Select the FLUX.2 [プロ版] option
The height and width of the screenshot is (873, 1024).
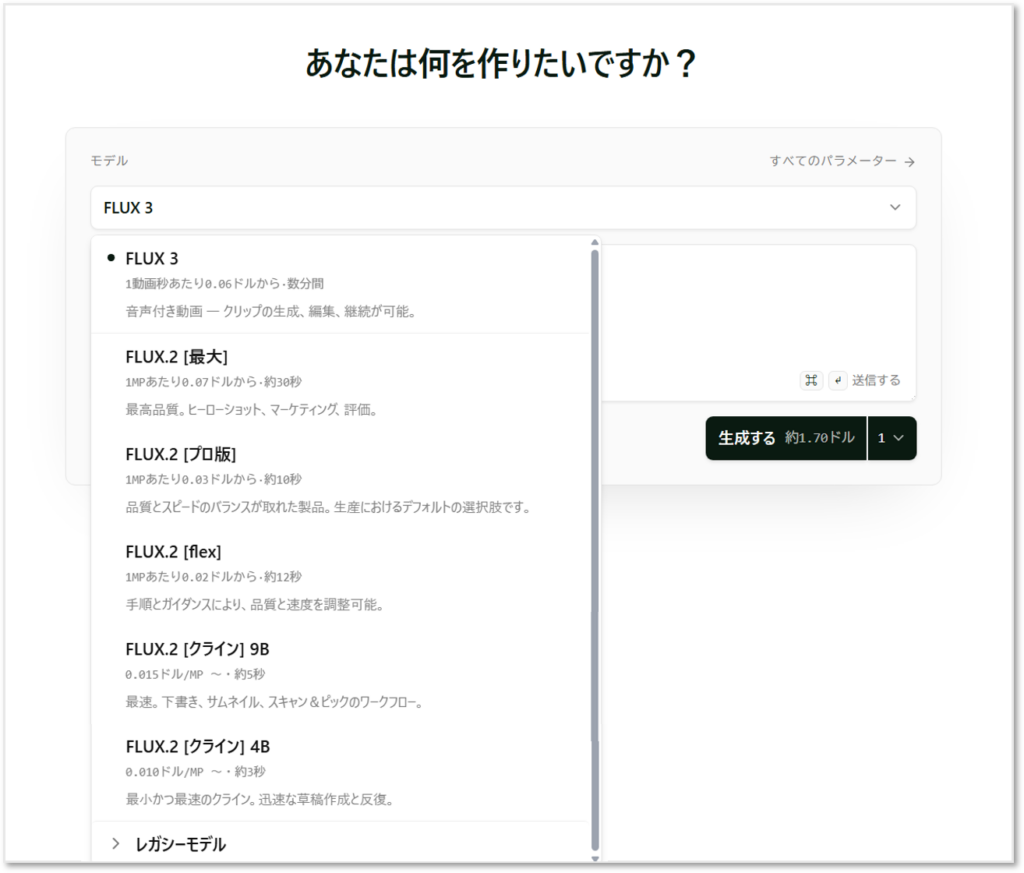[x=340, y=480]
